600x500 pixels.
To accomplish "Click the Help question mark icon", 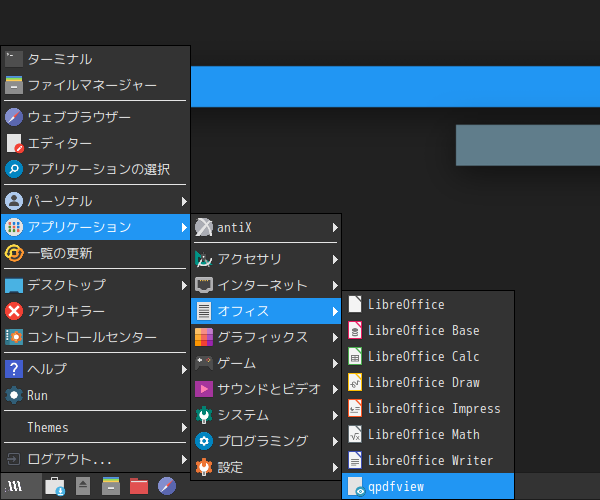I will (x=14, y=369).
